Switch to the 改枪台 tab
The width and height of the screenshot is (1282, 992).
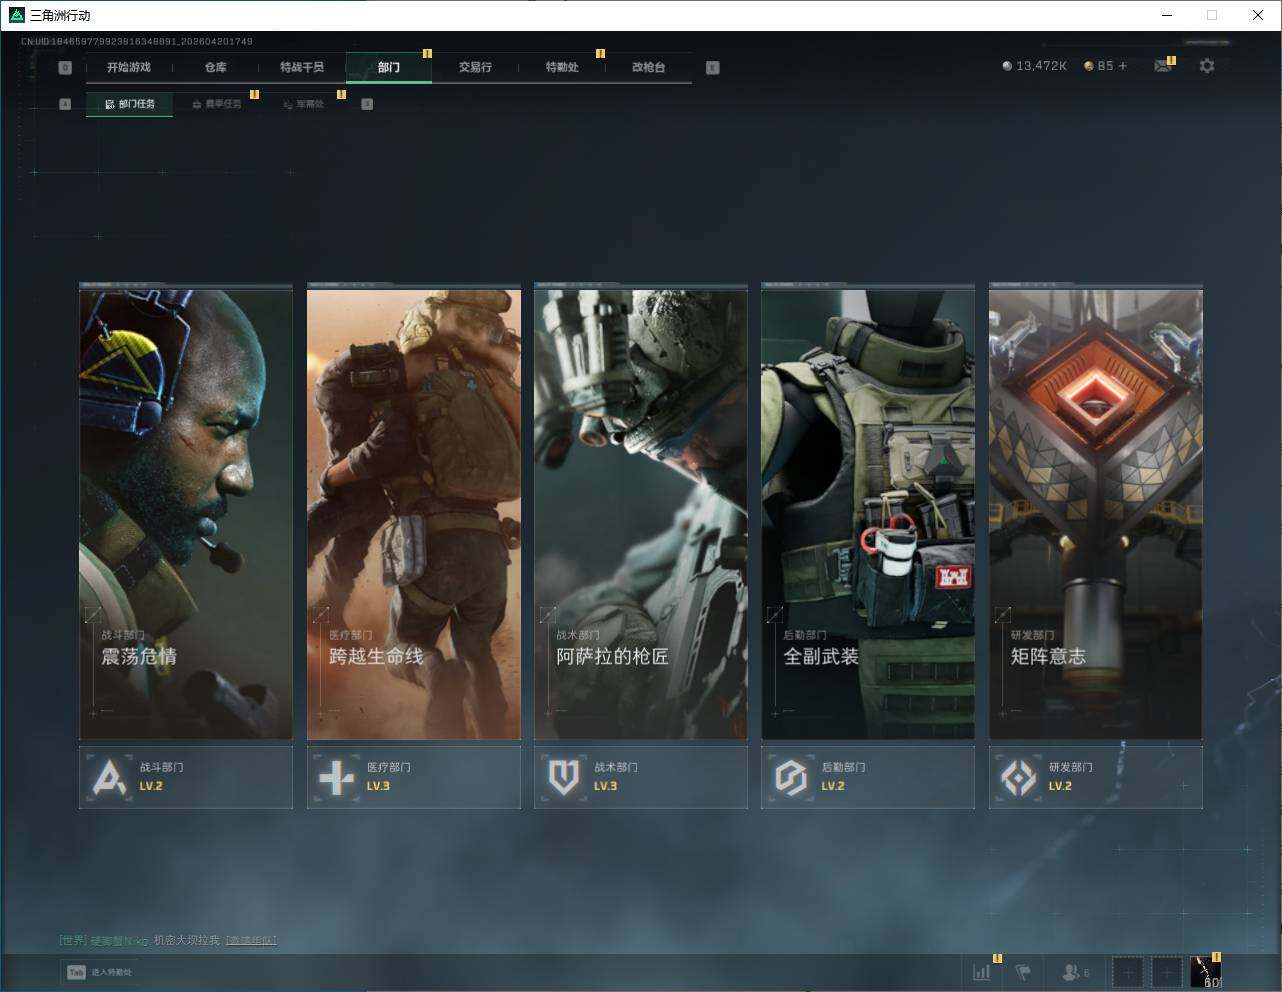pyautogui.click(x=648, y=67)
